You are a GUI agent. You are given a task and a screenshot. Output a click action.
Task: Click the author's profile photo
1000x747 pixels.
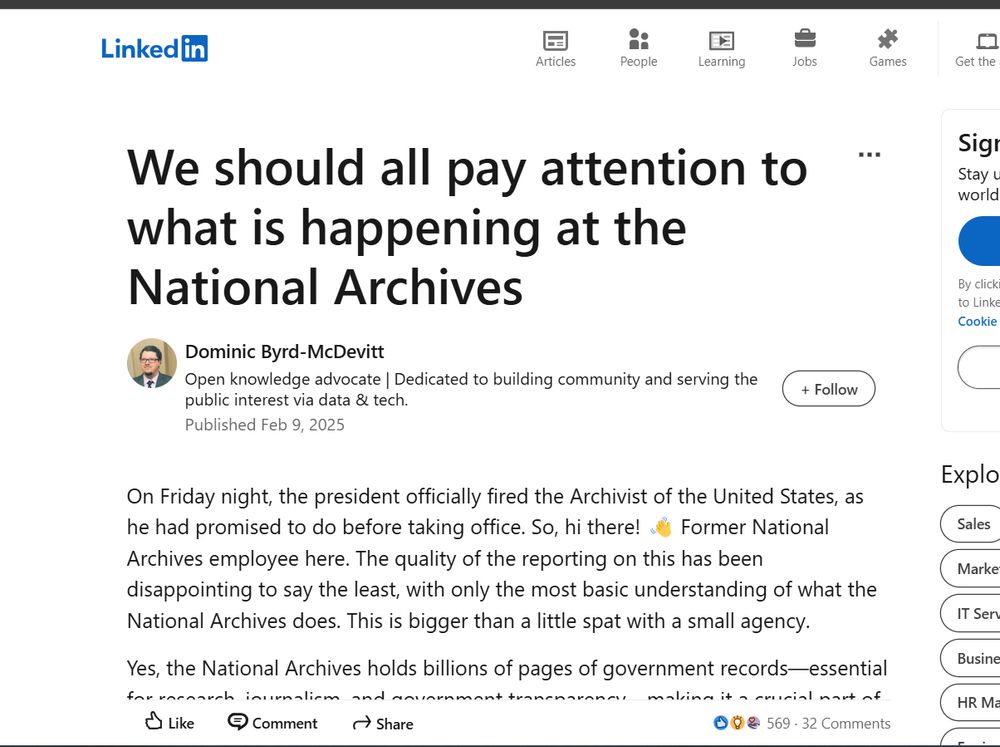point(150,363)
